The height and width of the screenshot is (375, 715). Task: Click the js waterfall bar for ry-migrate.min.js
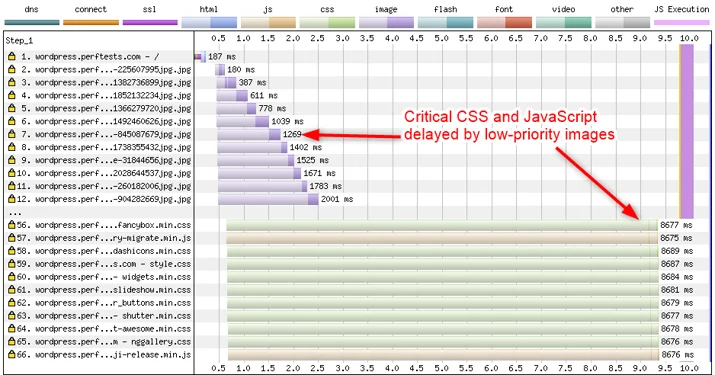coord(442,238)
